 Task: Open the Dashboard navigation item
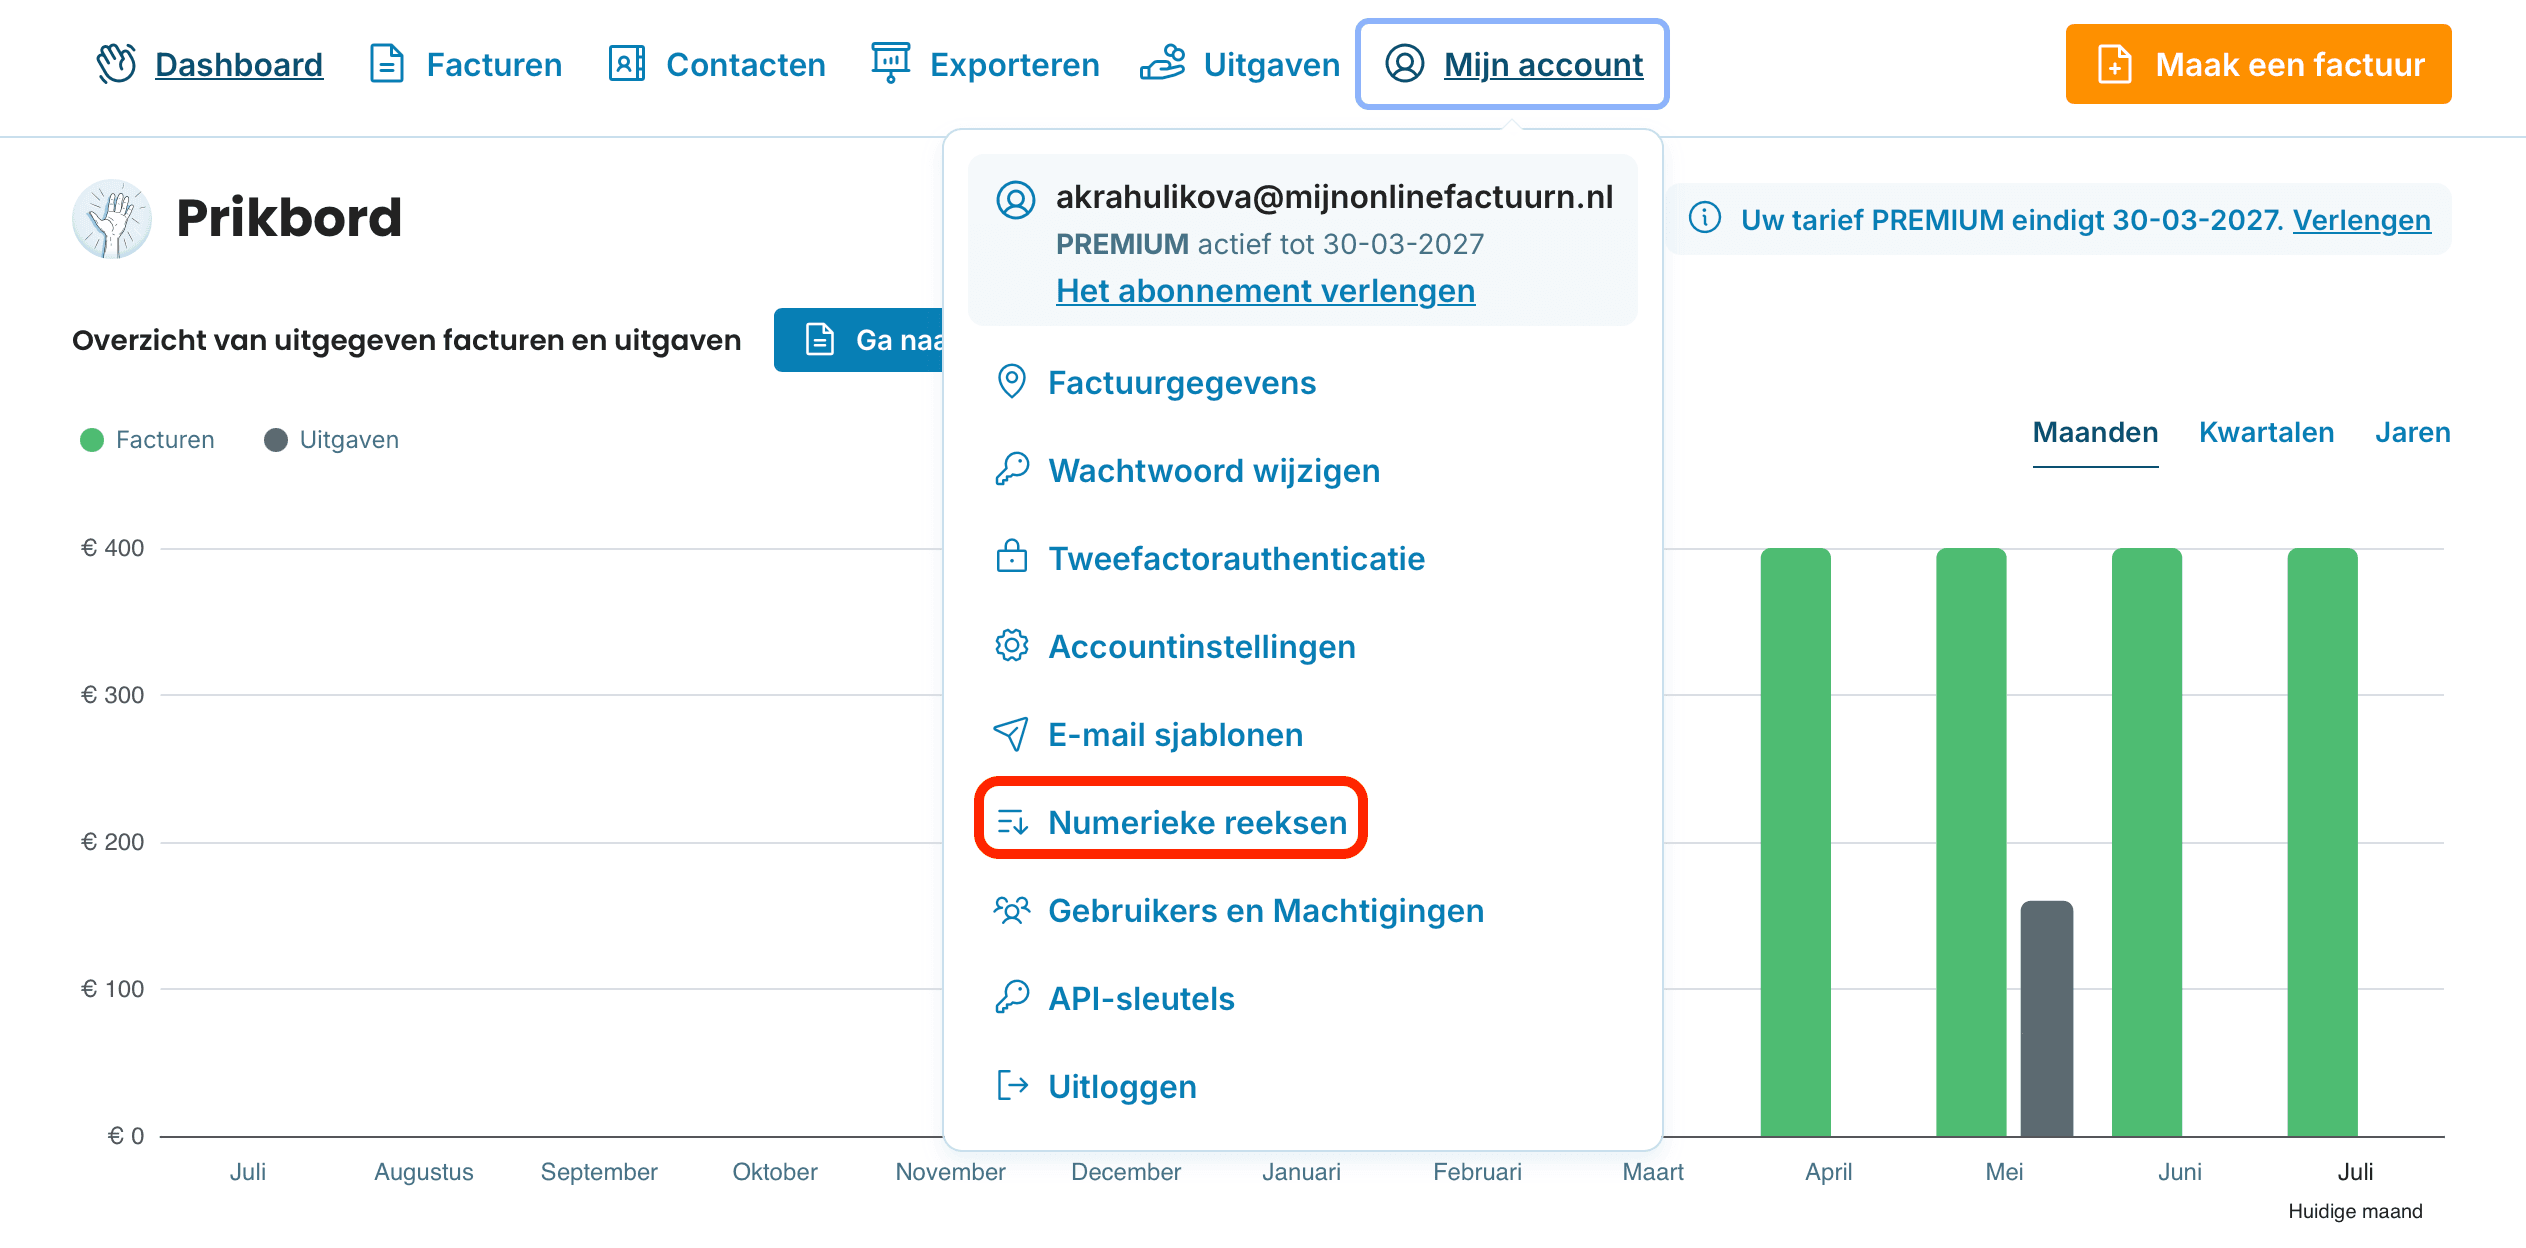[x=210, y=64]
